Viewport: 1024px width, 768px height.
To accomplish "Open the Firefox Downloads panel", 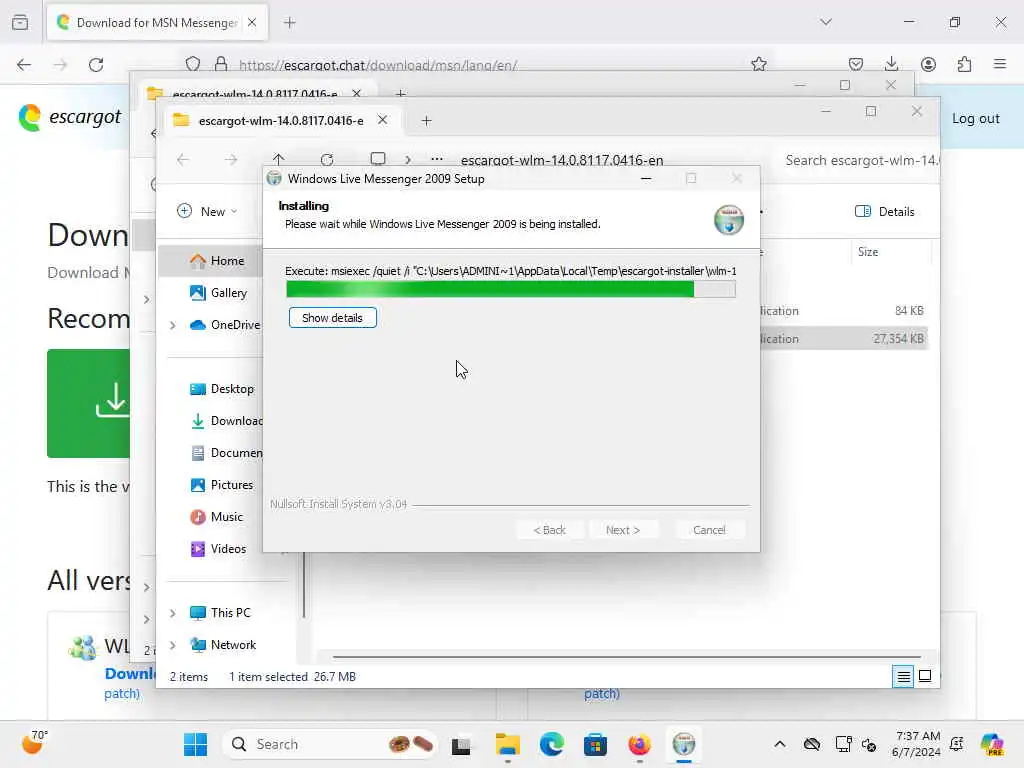I will coord(891,64).
